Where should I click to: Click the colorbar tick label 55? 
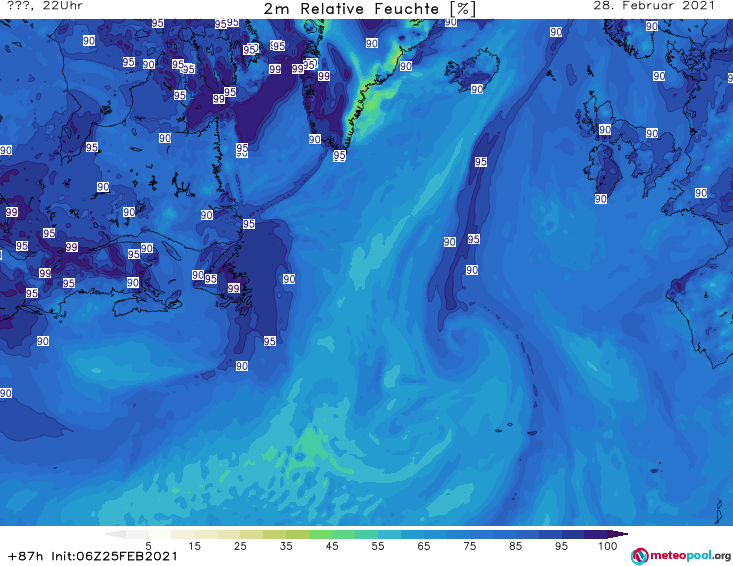(x=378, y=546)
